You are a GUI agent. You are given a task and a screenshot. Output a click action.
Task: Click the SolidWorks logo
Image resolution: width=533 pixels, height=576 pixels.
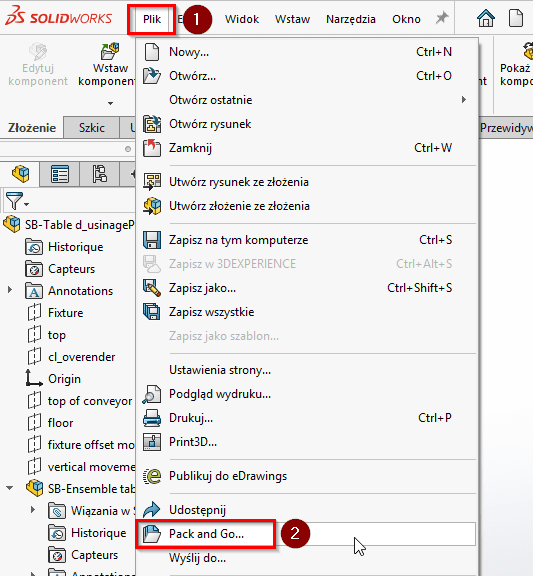click(x=59, y=16)
